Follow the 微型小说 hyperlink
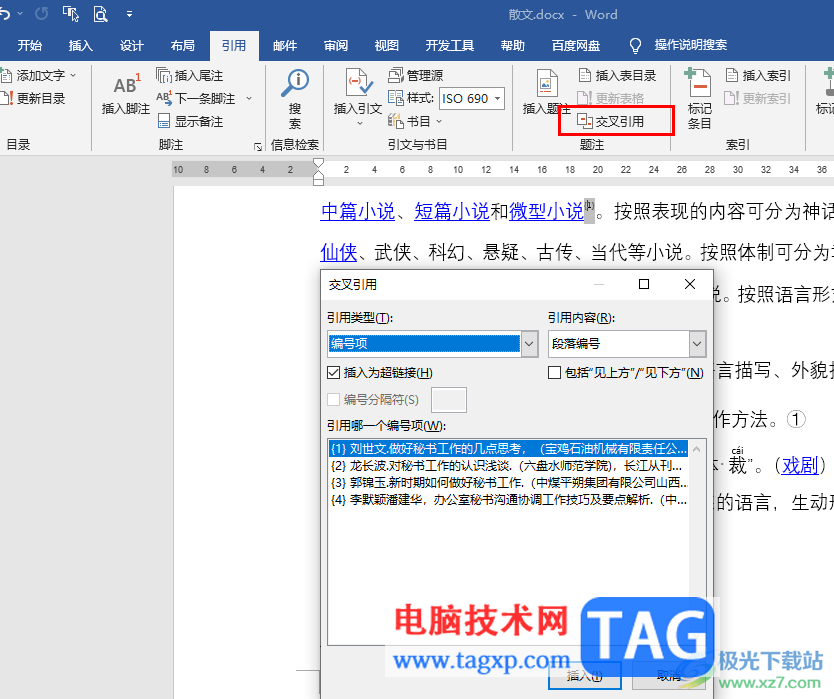 (x=546, y=211)
